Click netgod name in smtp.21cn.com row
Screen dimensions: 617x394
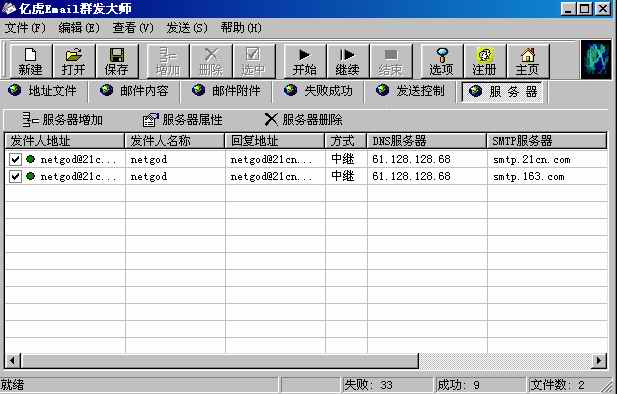149,159
